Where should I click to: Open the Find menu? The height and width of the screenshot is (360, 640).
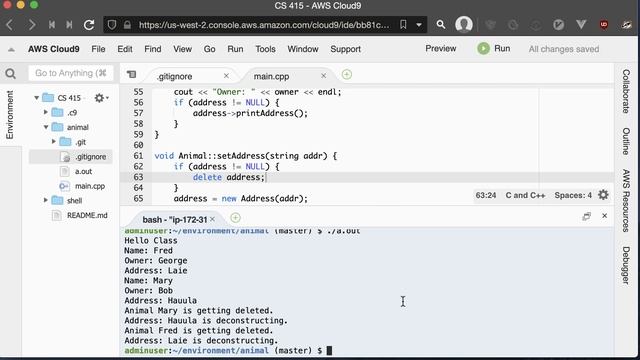coord(153,49)
